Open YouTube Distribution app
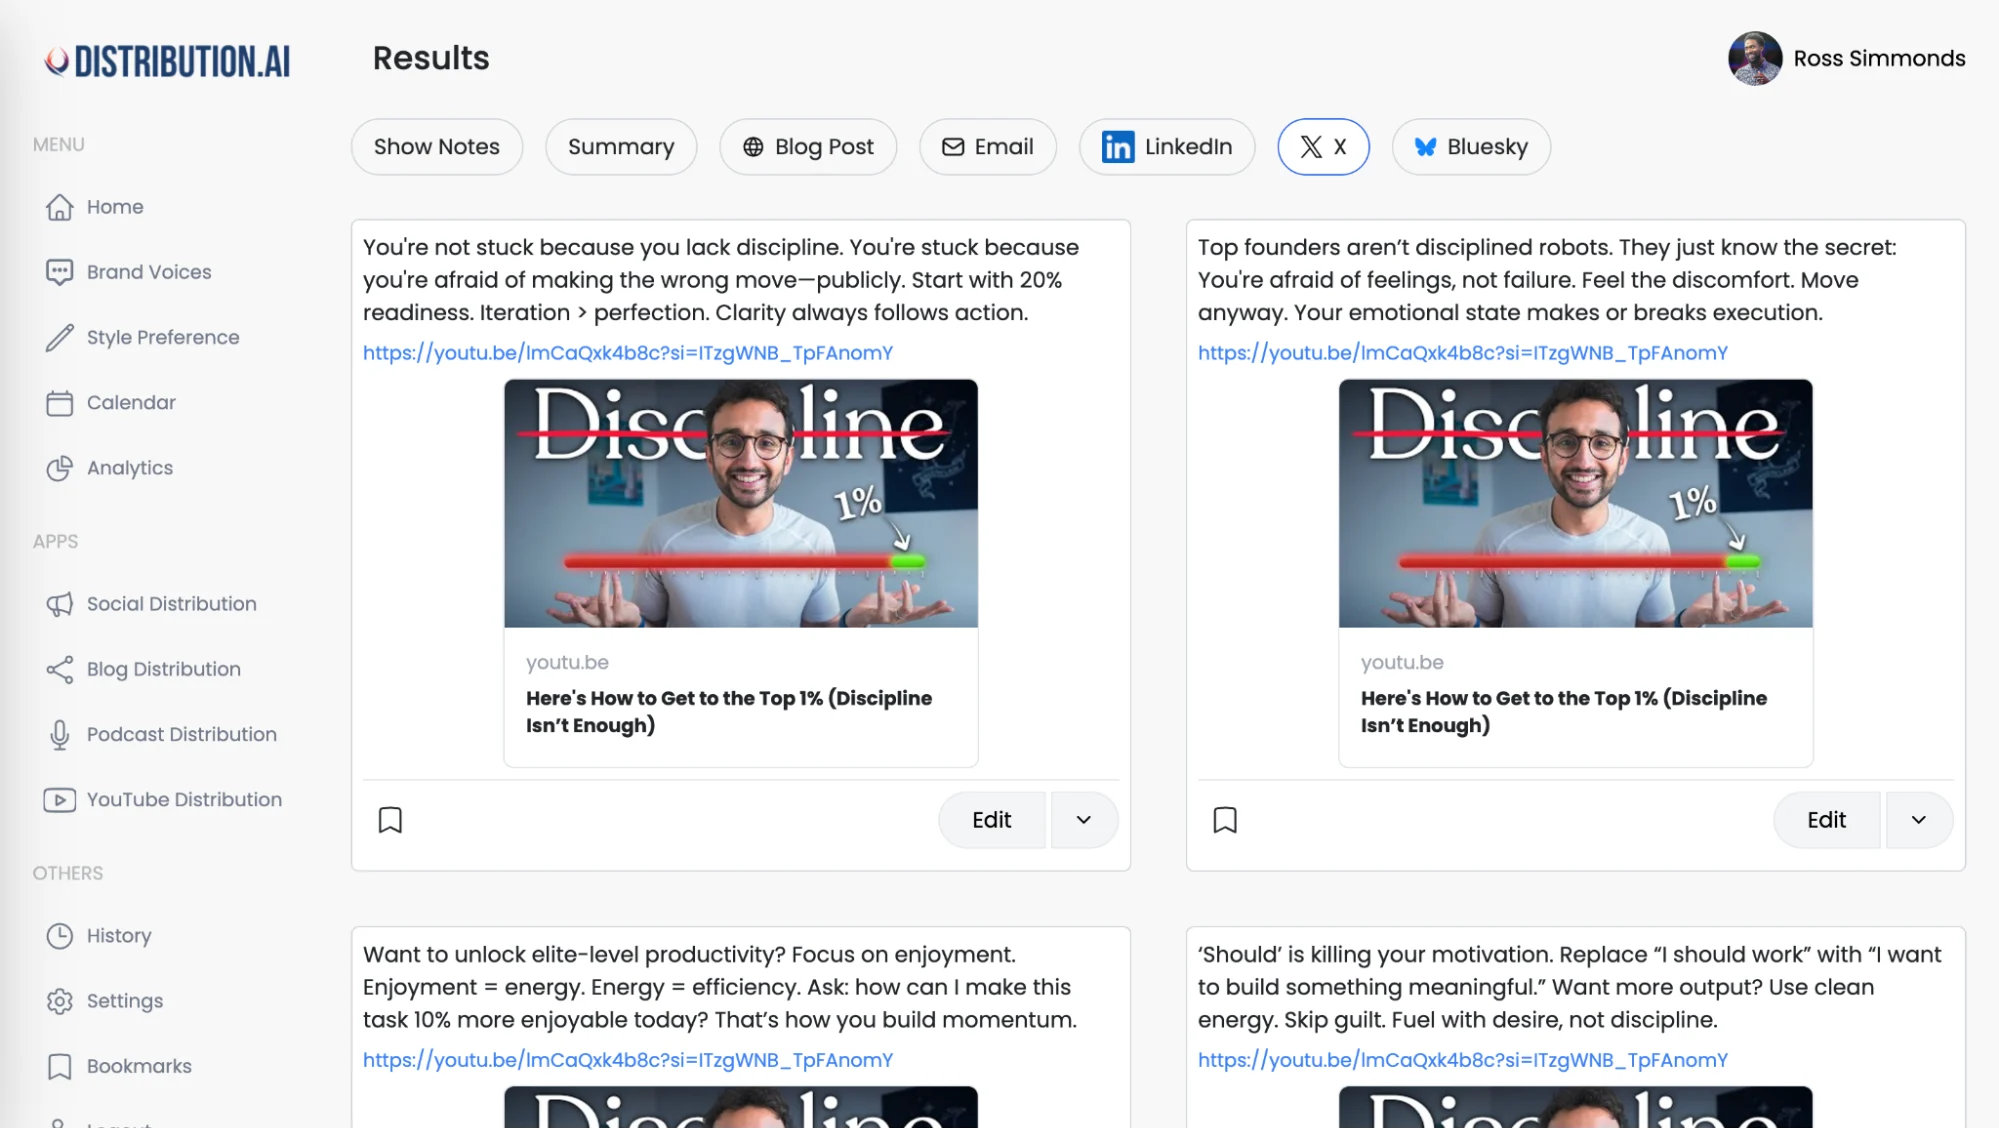The width and height of the screenshot is (1999, 1129). coord(184,800)
